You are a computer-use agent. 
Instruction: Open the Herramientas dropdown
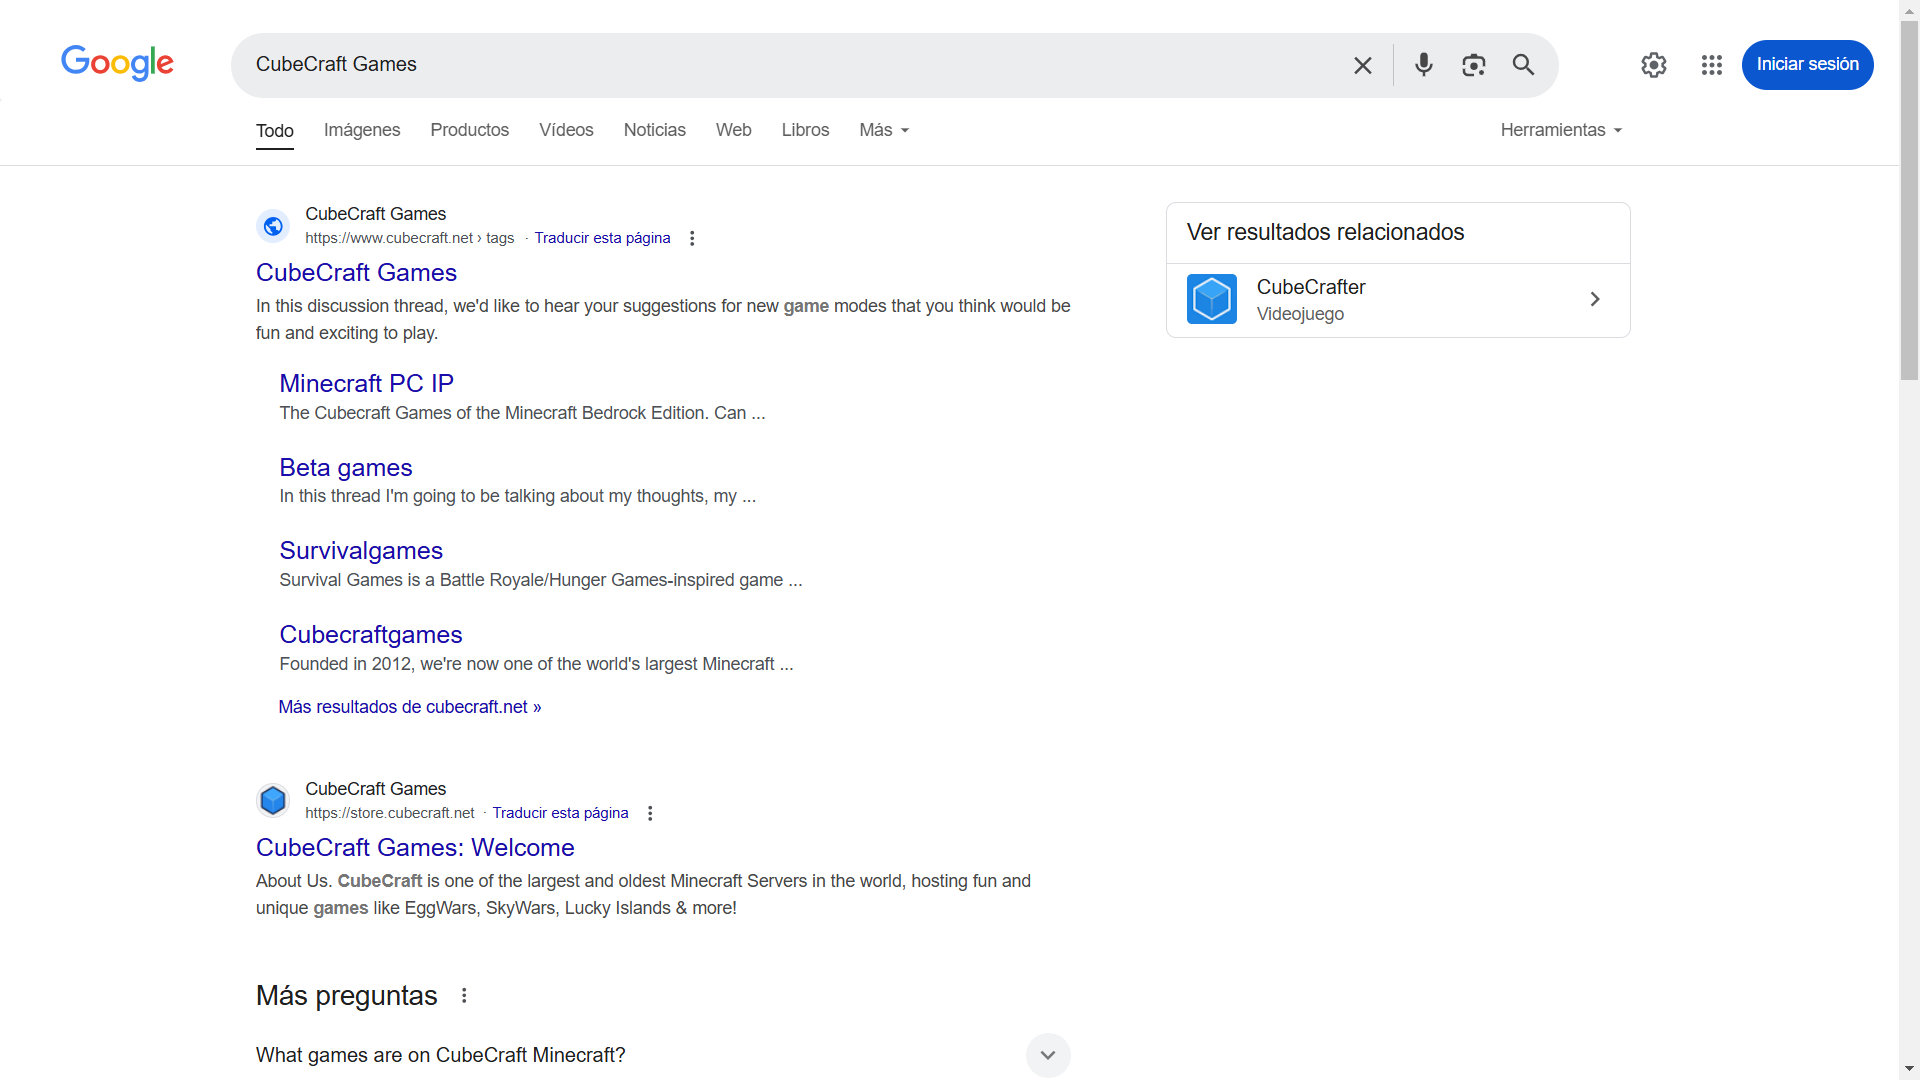tap(1561, 130)
